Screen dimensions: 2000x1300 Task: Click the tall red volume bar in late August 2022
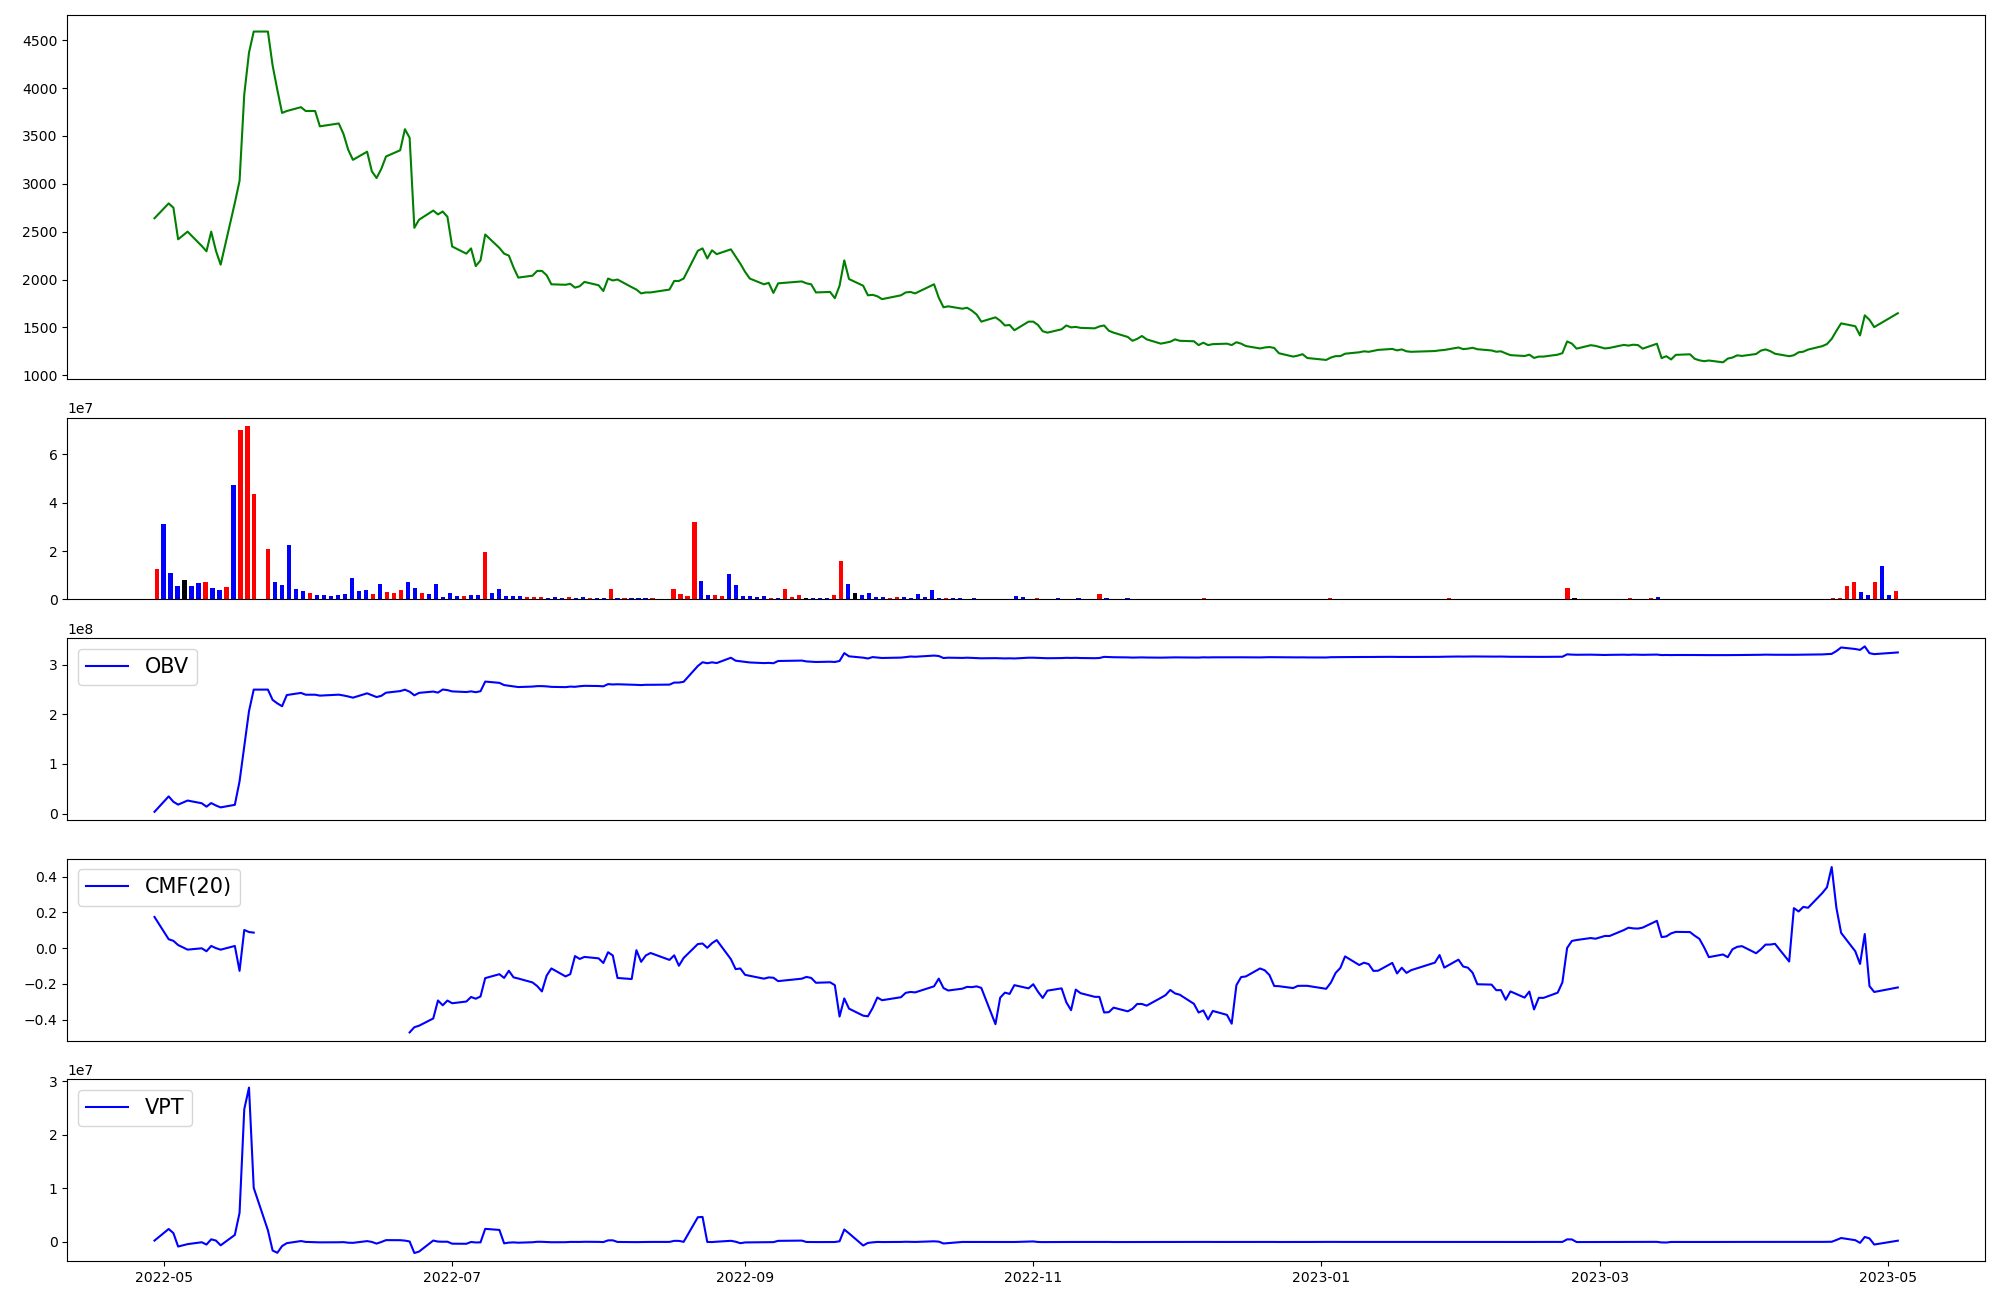[694, 560]
